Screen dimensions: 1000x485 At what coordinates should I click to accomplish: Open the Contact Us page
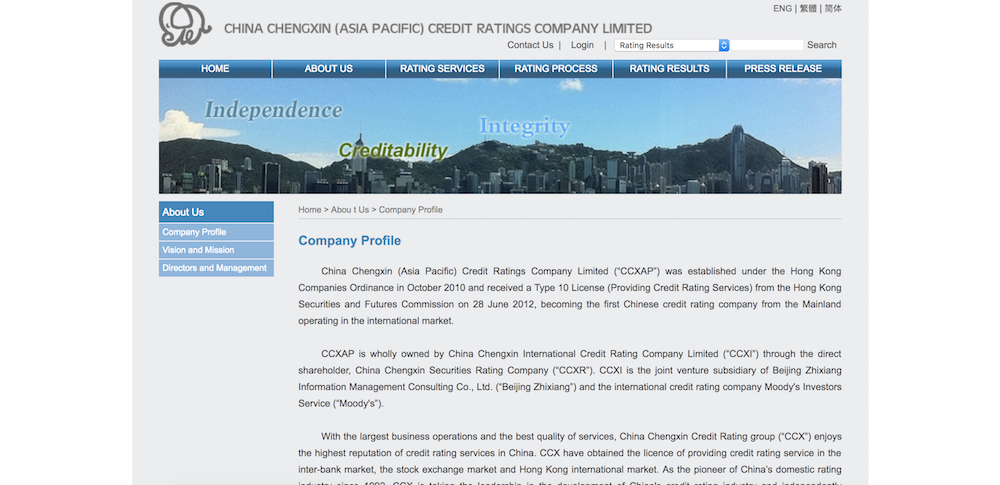(530, 45)
